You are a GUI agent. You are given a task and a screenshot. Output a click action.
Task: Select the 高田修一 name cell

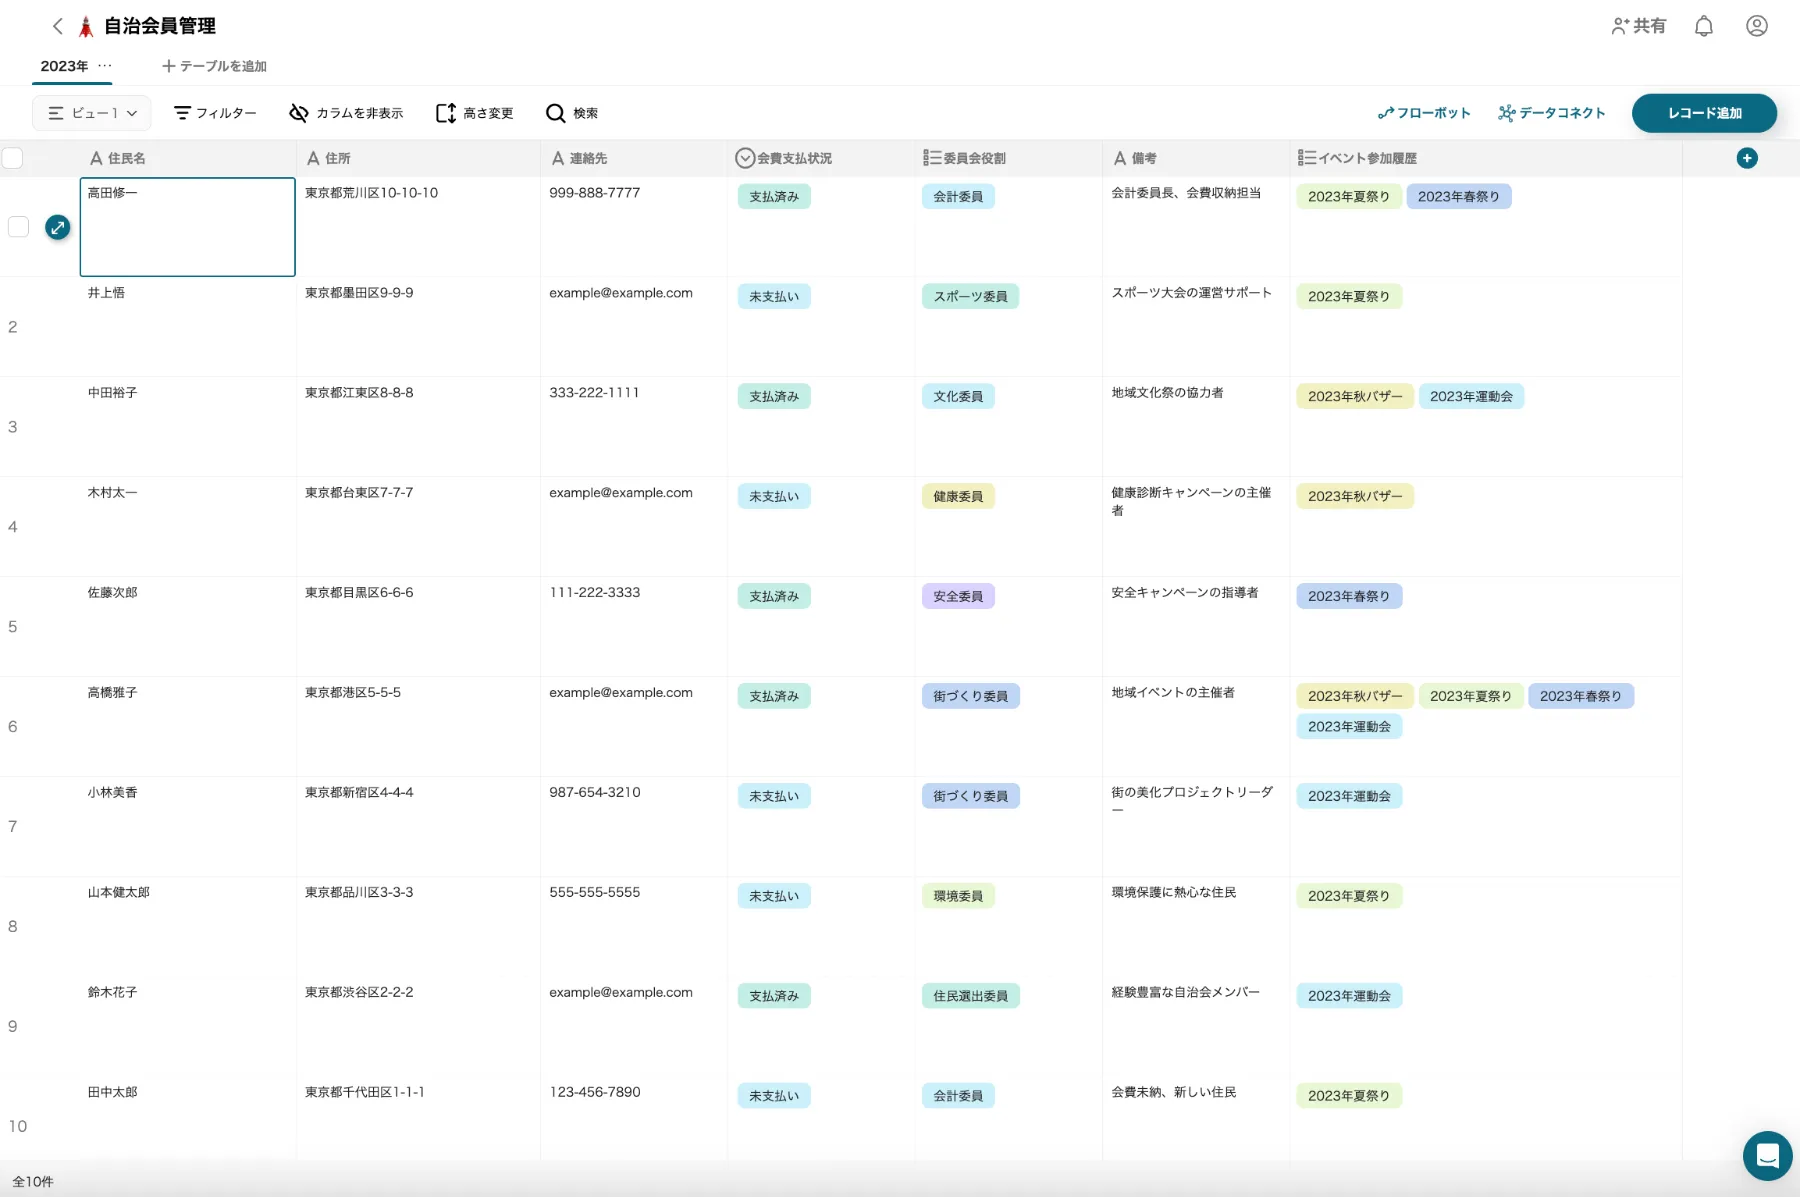[x=188, y=227]
